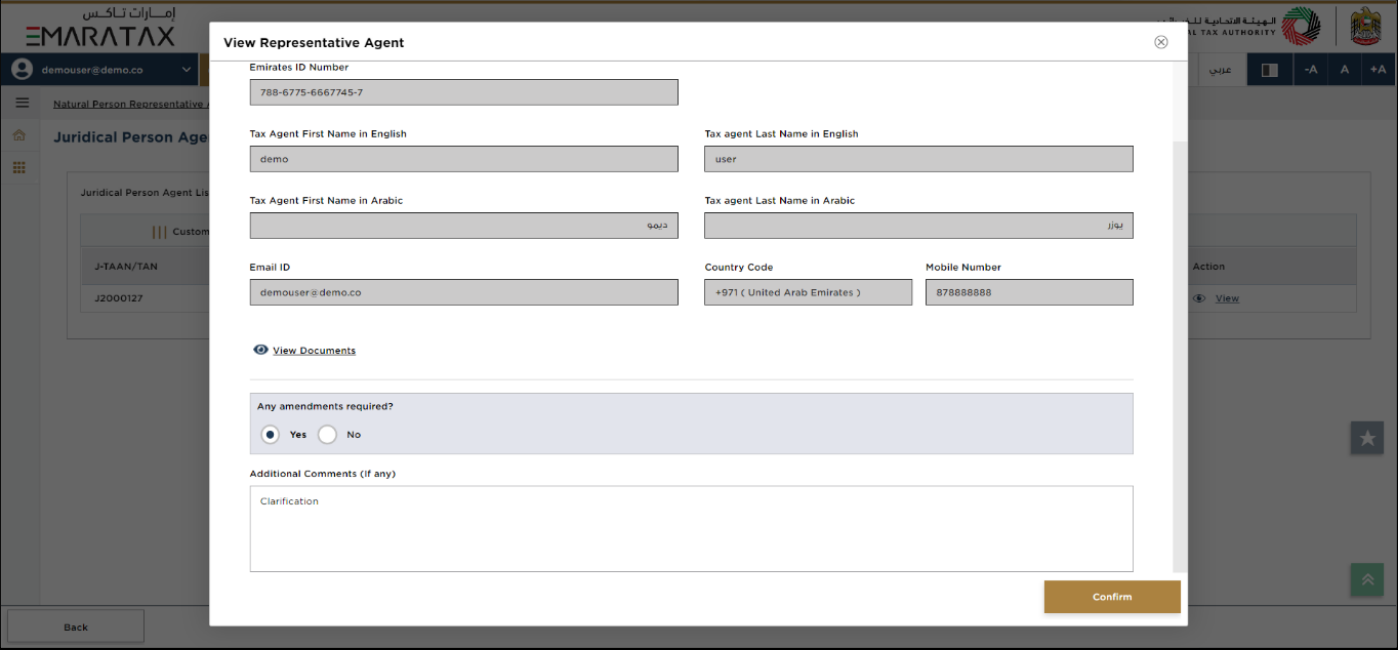Increase font size with +A
This screenshot has width=1398, height=650.
1378,70
